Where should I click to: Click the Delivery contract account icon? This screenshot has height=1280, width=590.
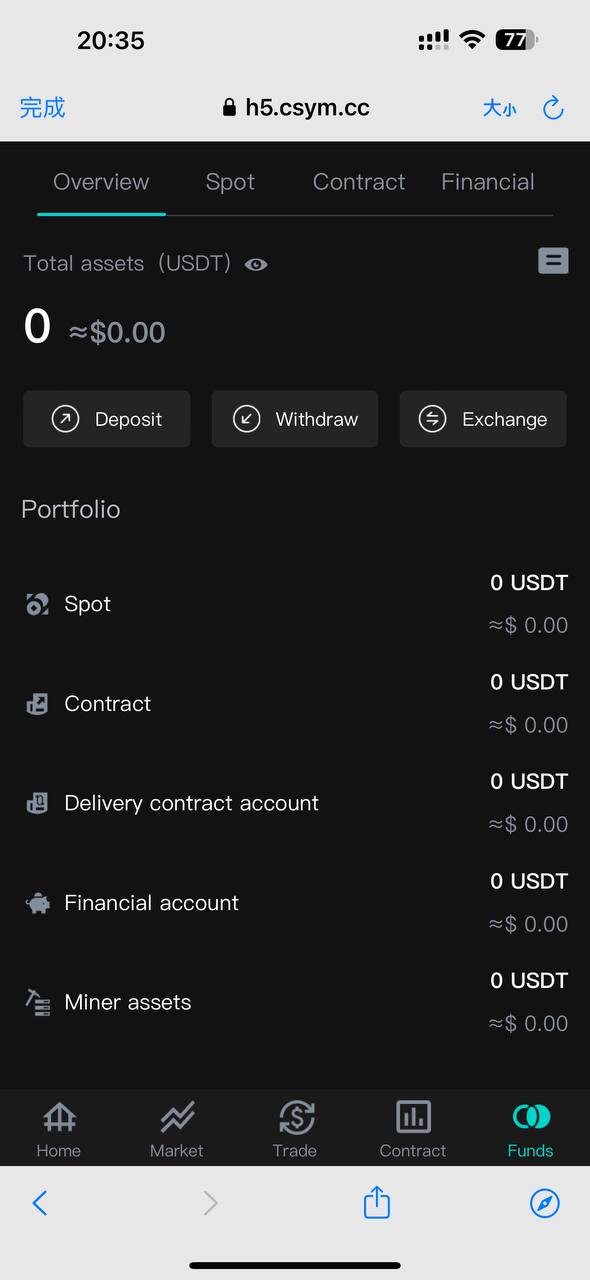click(37, 803)
